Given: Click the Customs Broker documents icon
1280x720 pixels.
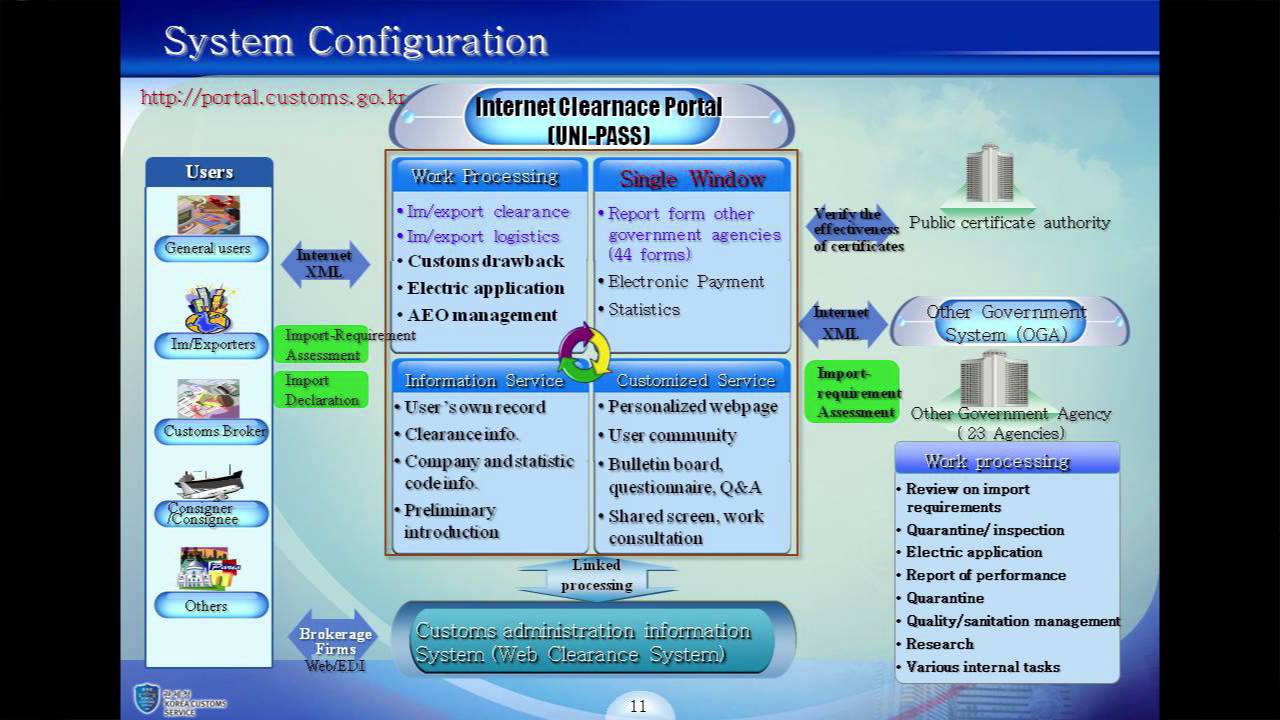Looking at the screenshot, I should coord(208,398).
